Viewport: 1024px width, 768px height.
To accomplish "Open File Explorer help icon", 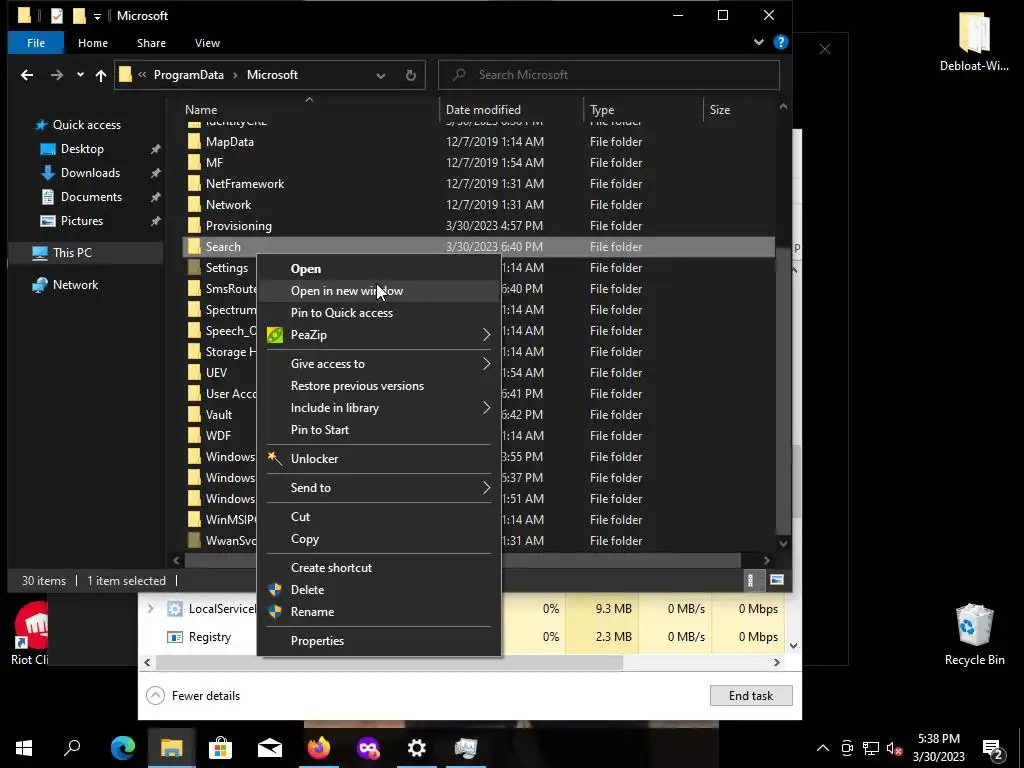I will point(780,42).
